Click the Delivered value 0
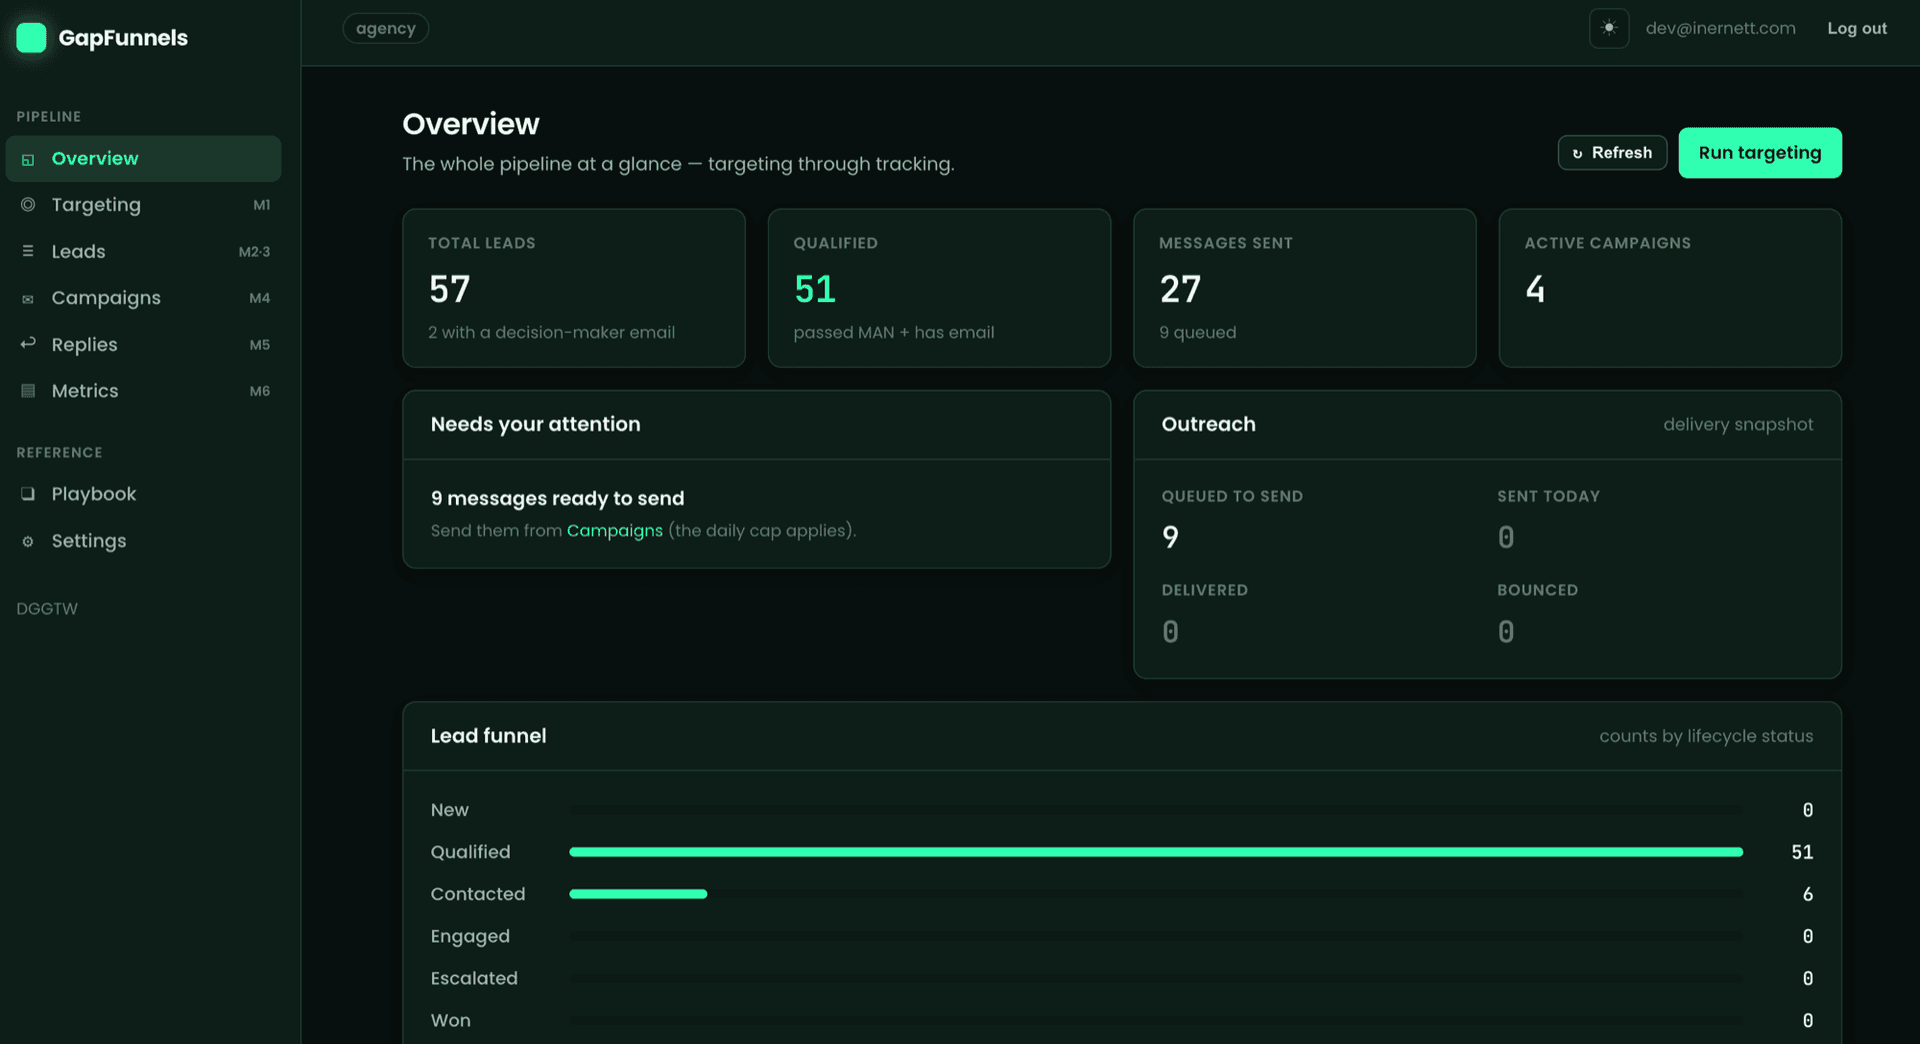The image size is (1920, 1044). point(1170,632)
